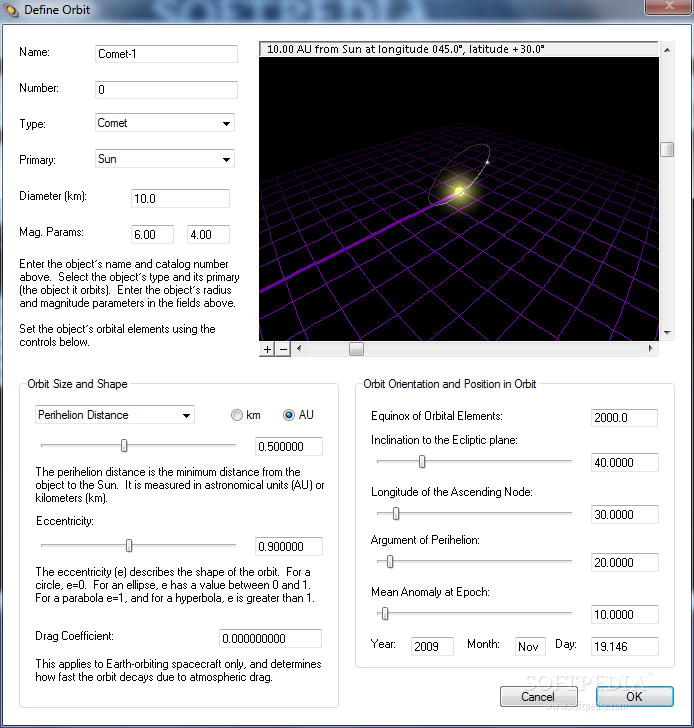Click the perihelion distance value field 0.500000
The width and height of the screenshot is (694, 728).
[289, 447]
